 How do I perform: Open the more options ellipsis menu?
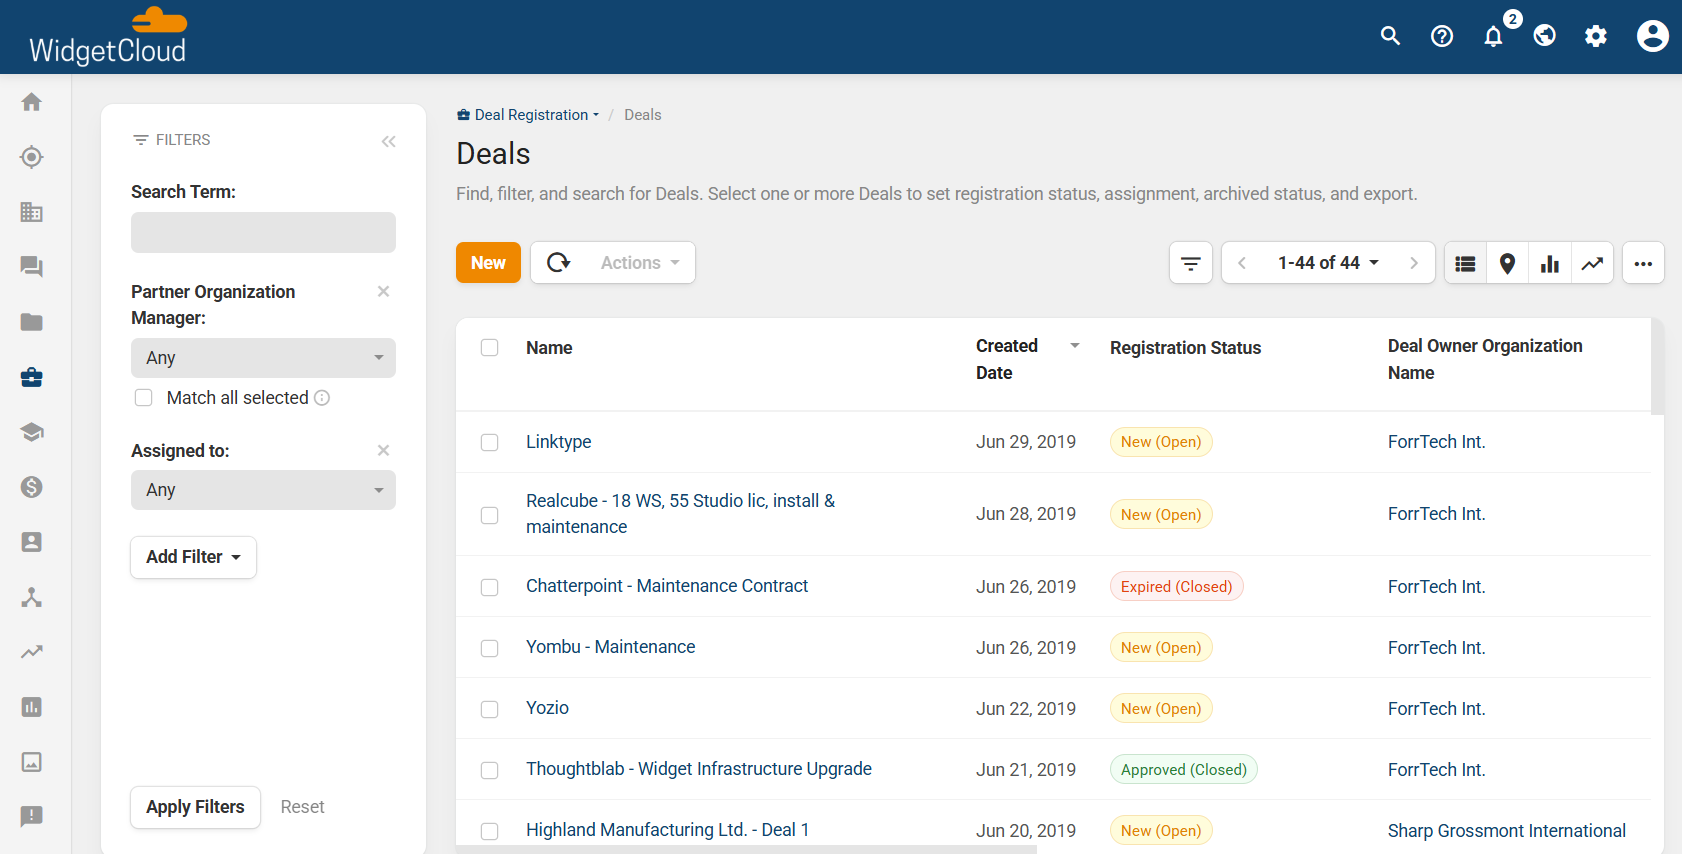point(1643,264)
